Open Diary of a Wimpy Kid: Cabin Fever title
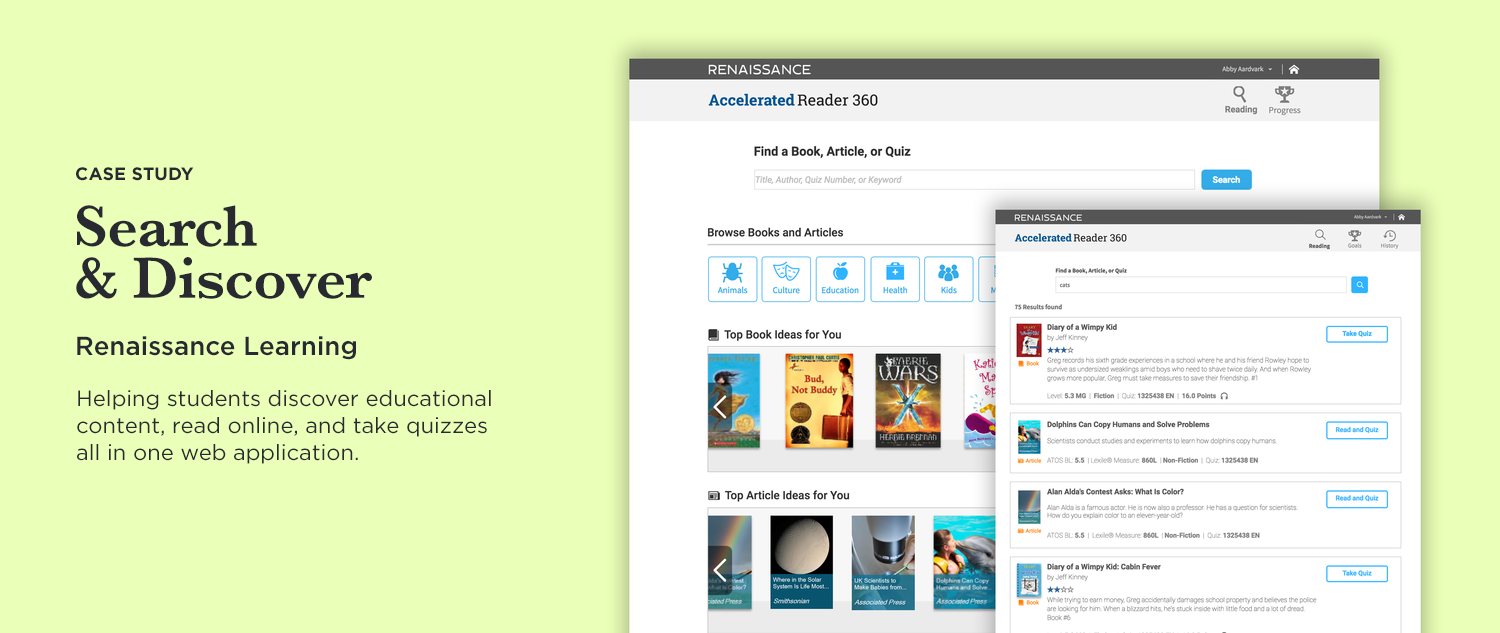 pos(1104,567)
